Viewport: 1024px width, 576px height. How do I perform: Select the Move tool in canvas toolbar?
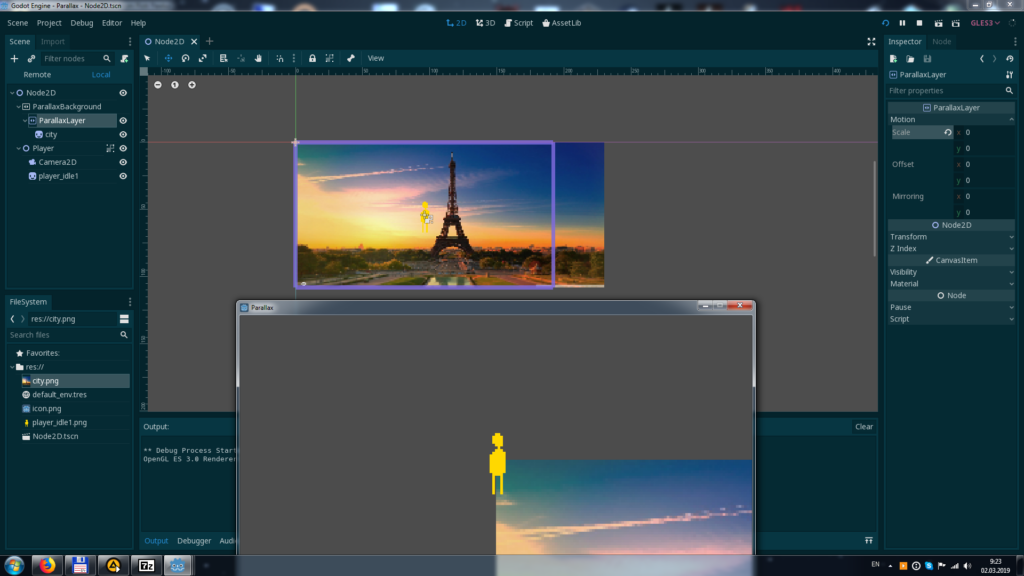point(170,58)
